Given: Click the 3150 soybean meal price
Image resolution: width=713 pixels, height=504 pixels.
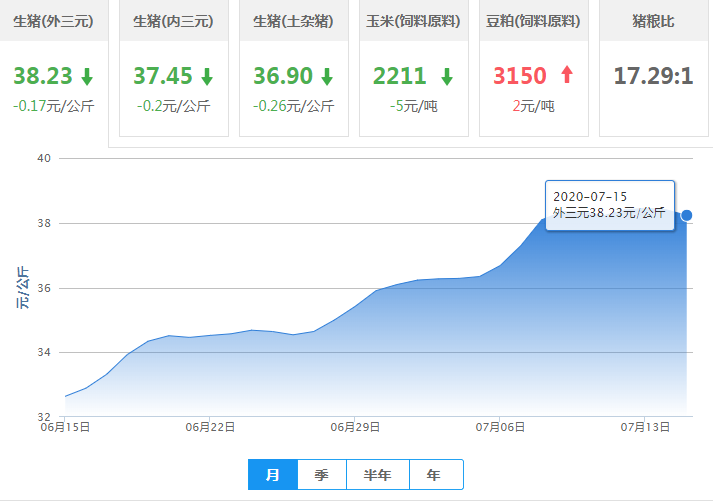Looking at the screenshot, I should pyautogui.click(x=520, y=76).
